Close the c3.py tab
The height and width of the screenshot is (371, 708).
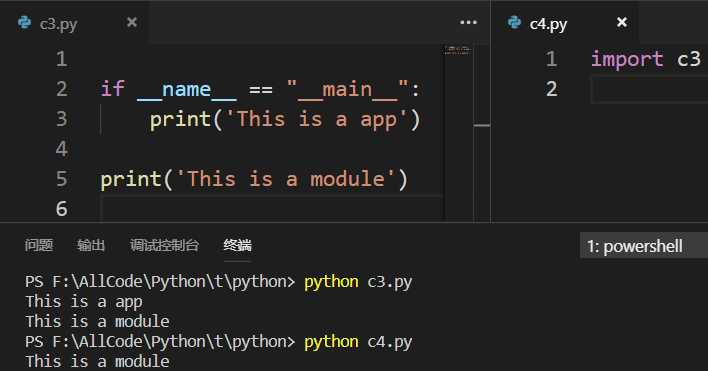coord(132,22)
